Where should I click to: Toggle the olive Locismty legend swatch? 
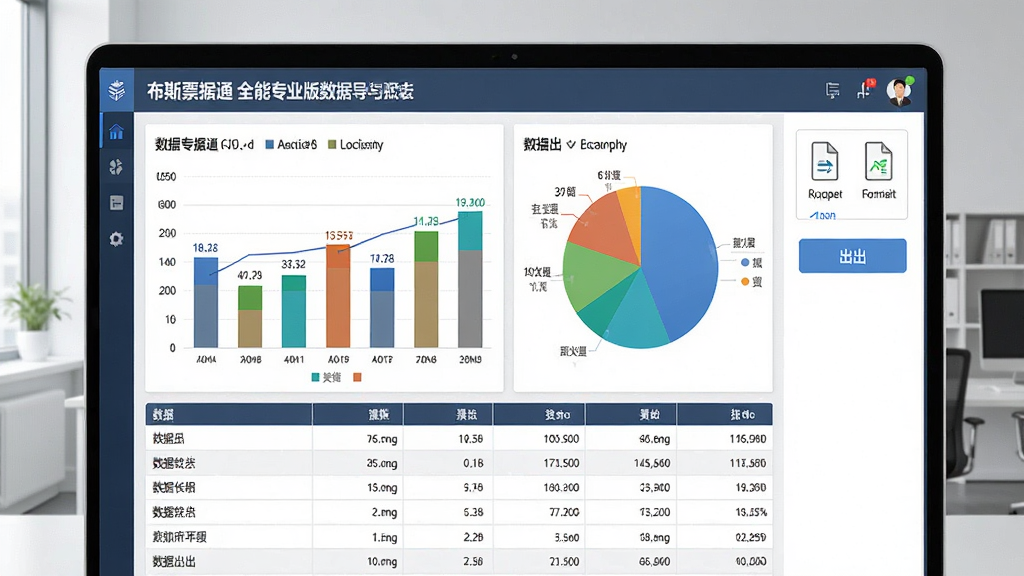coord(332,144)
